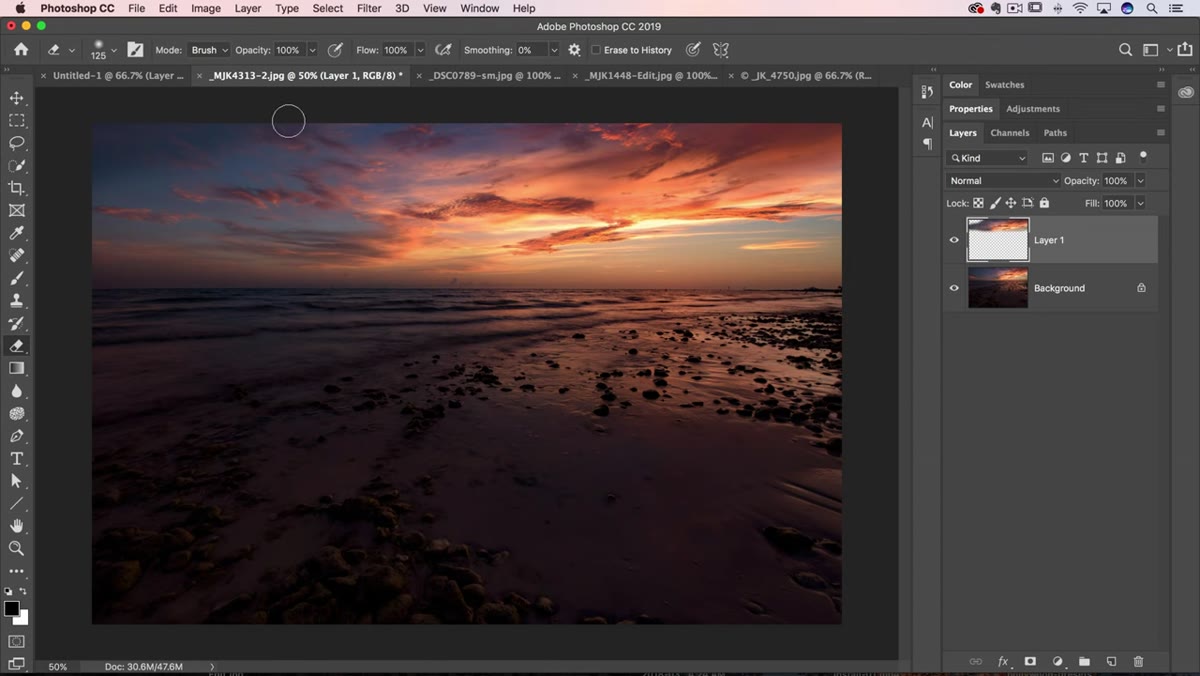The height and width of the screenshot is (676, 1200).
Task: Open the Edit Toolbar ellipsis
Action: [x=16, y=571]
